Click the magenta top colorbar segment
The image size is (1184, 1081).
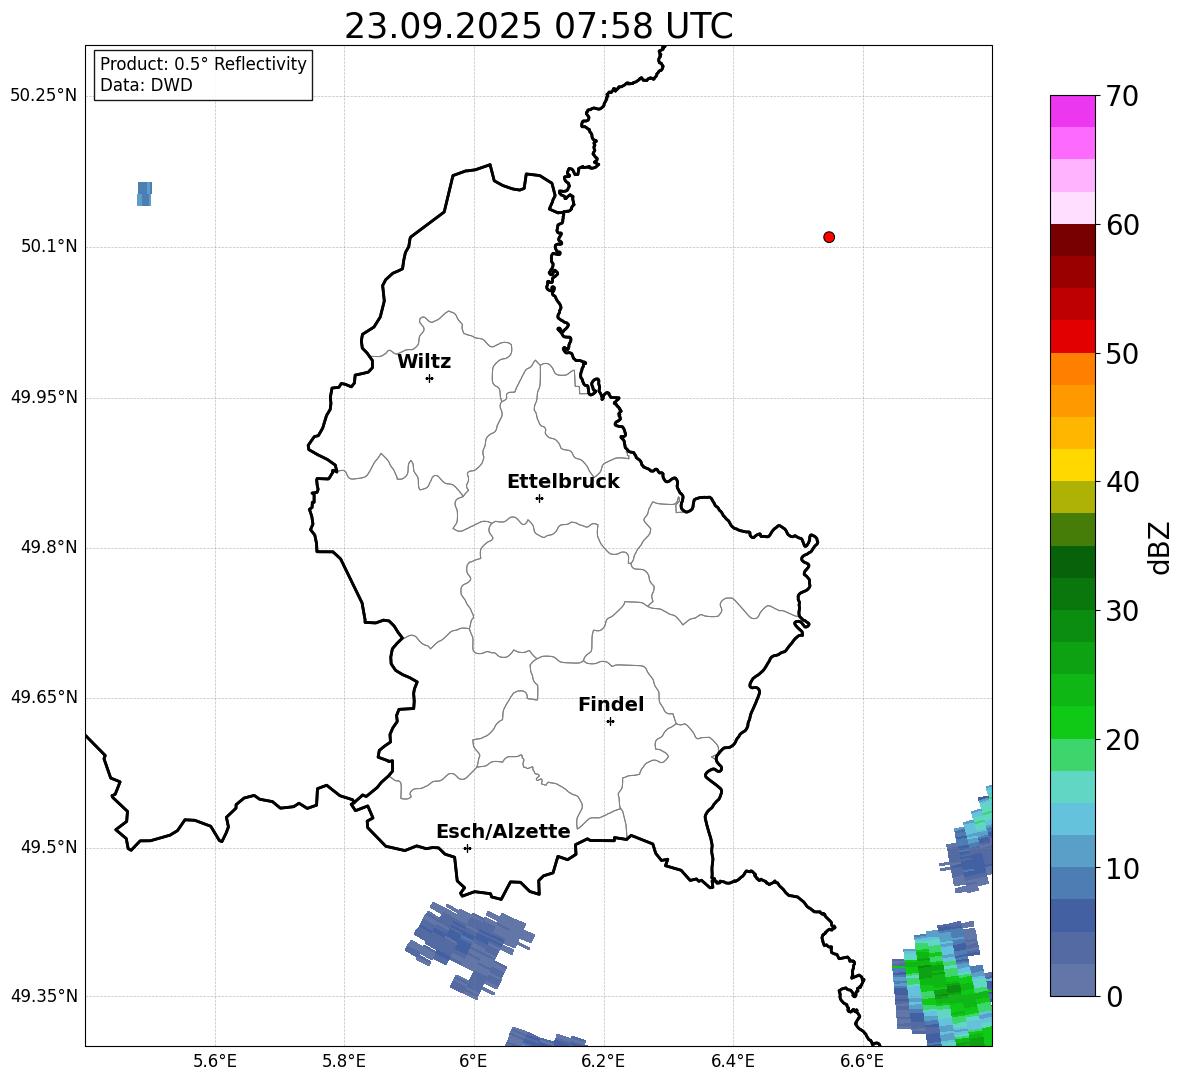pyautogui.click(x=1072, y=111)
